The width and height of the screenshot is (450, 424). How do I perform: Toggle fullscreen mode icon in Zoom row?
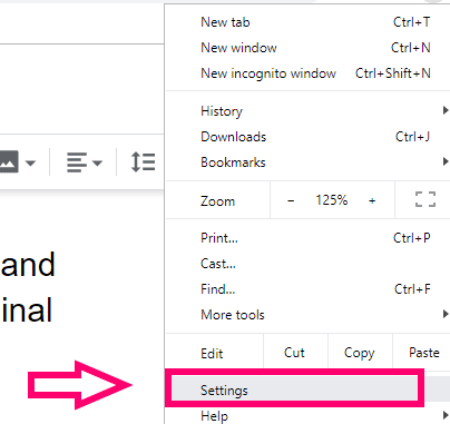(x=425, y=199)
